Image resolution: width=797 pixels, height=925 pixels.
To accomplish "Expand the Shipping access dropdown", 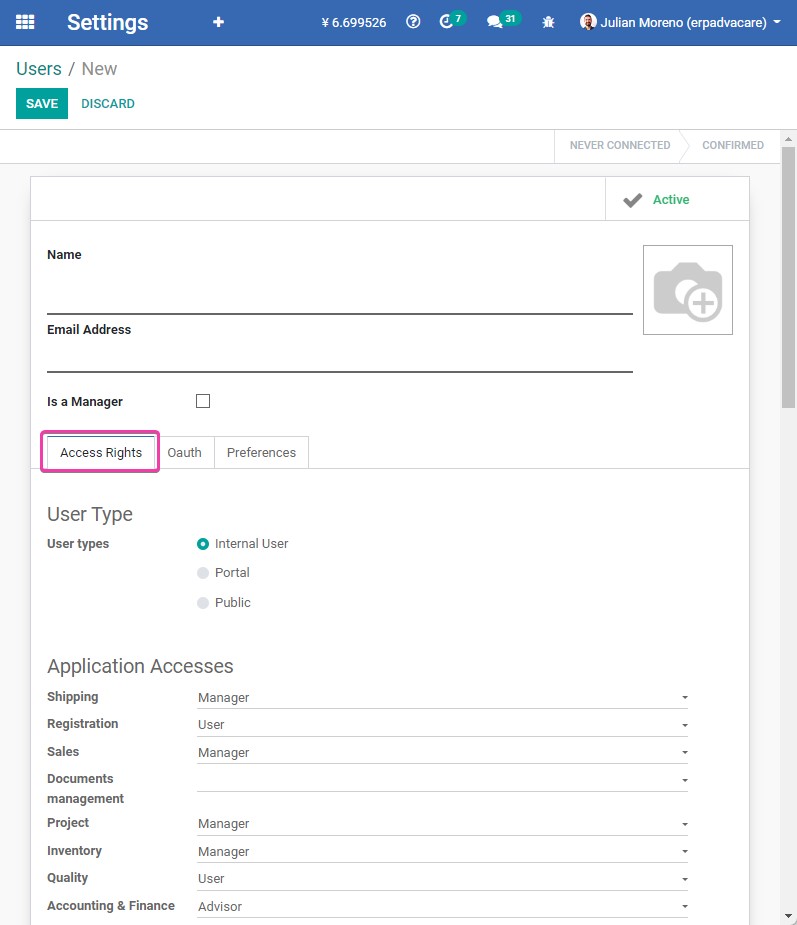I will coord(442,697).
